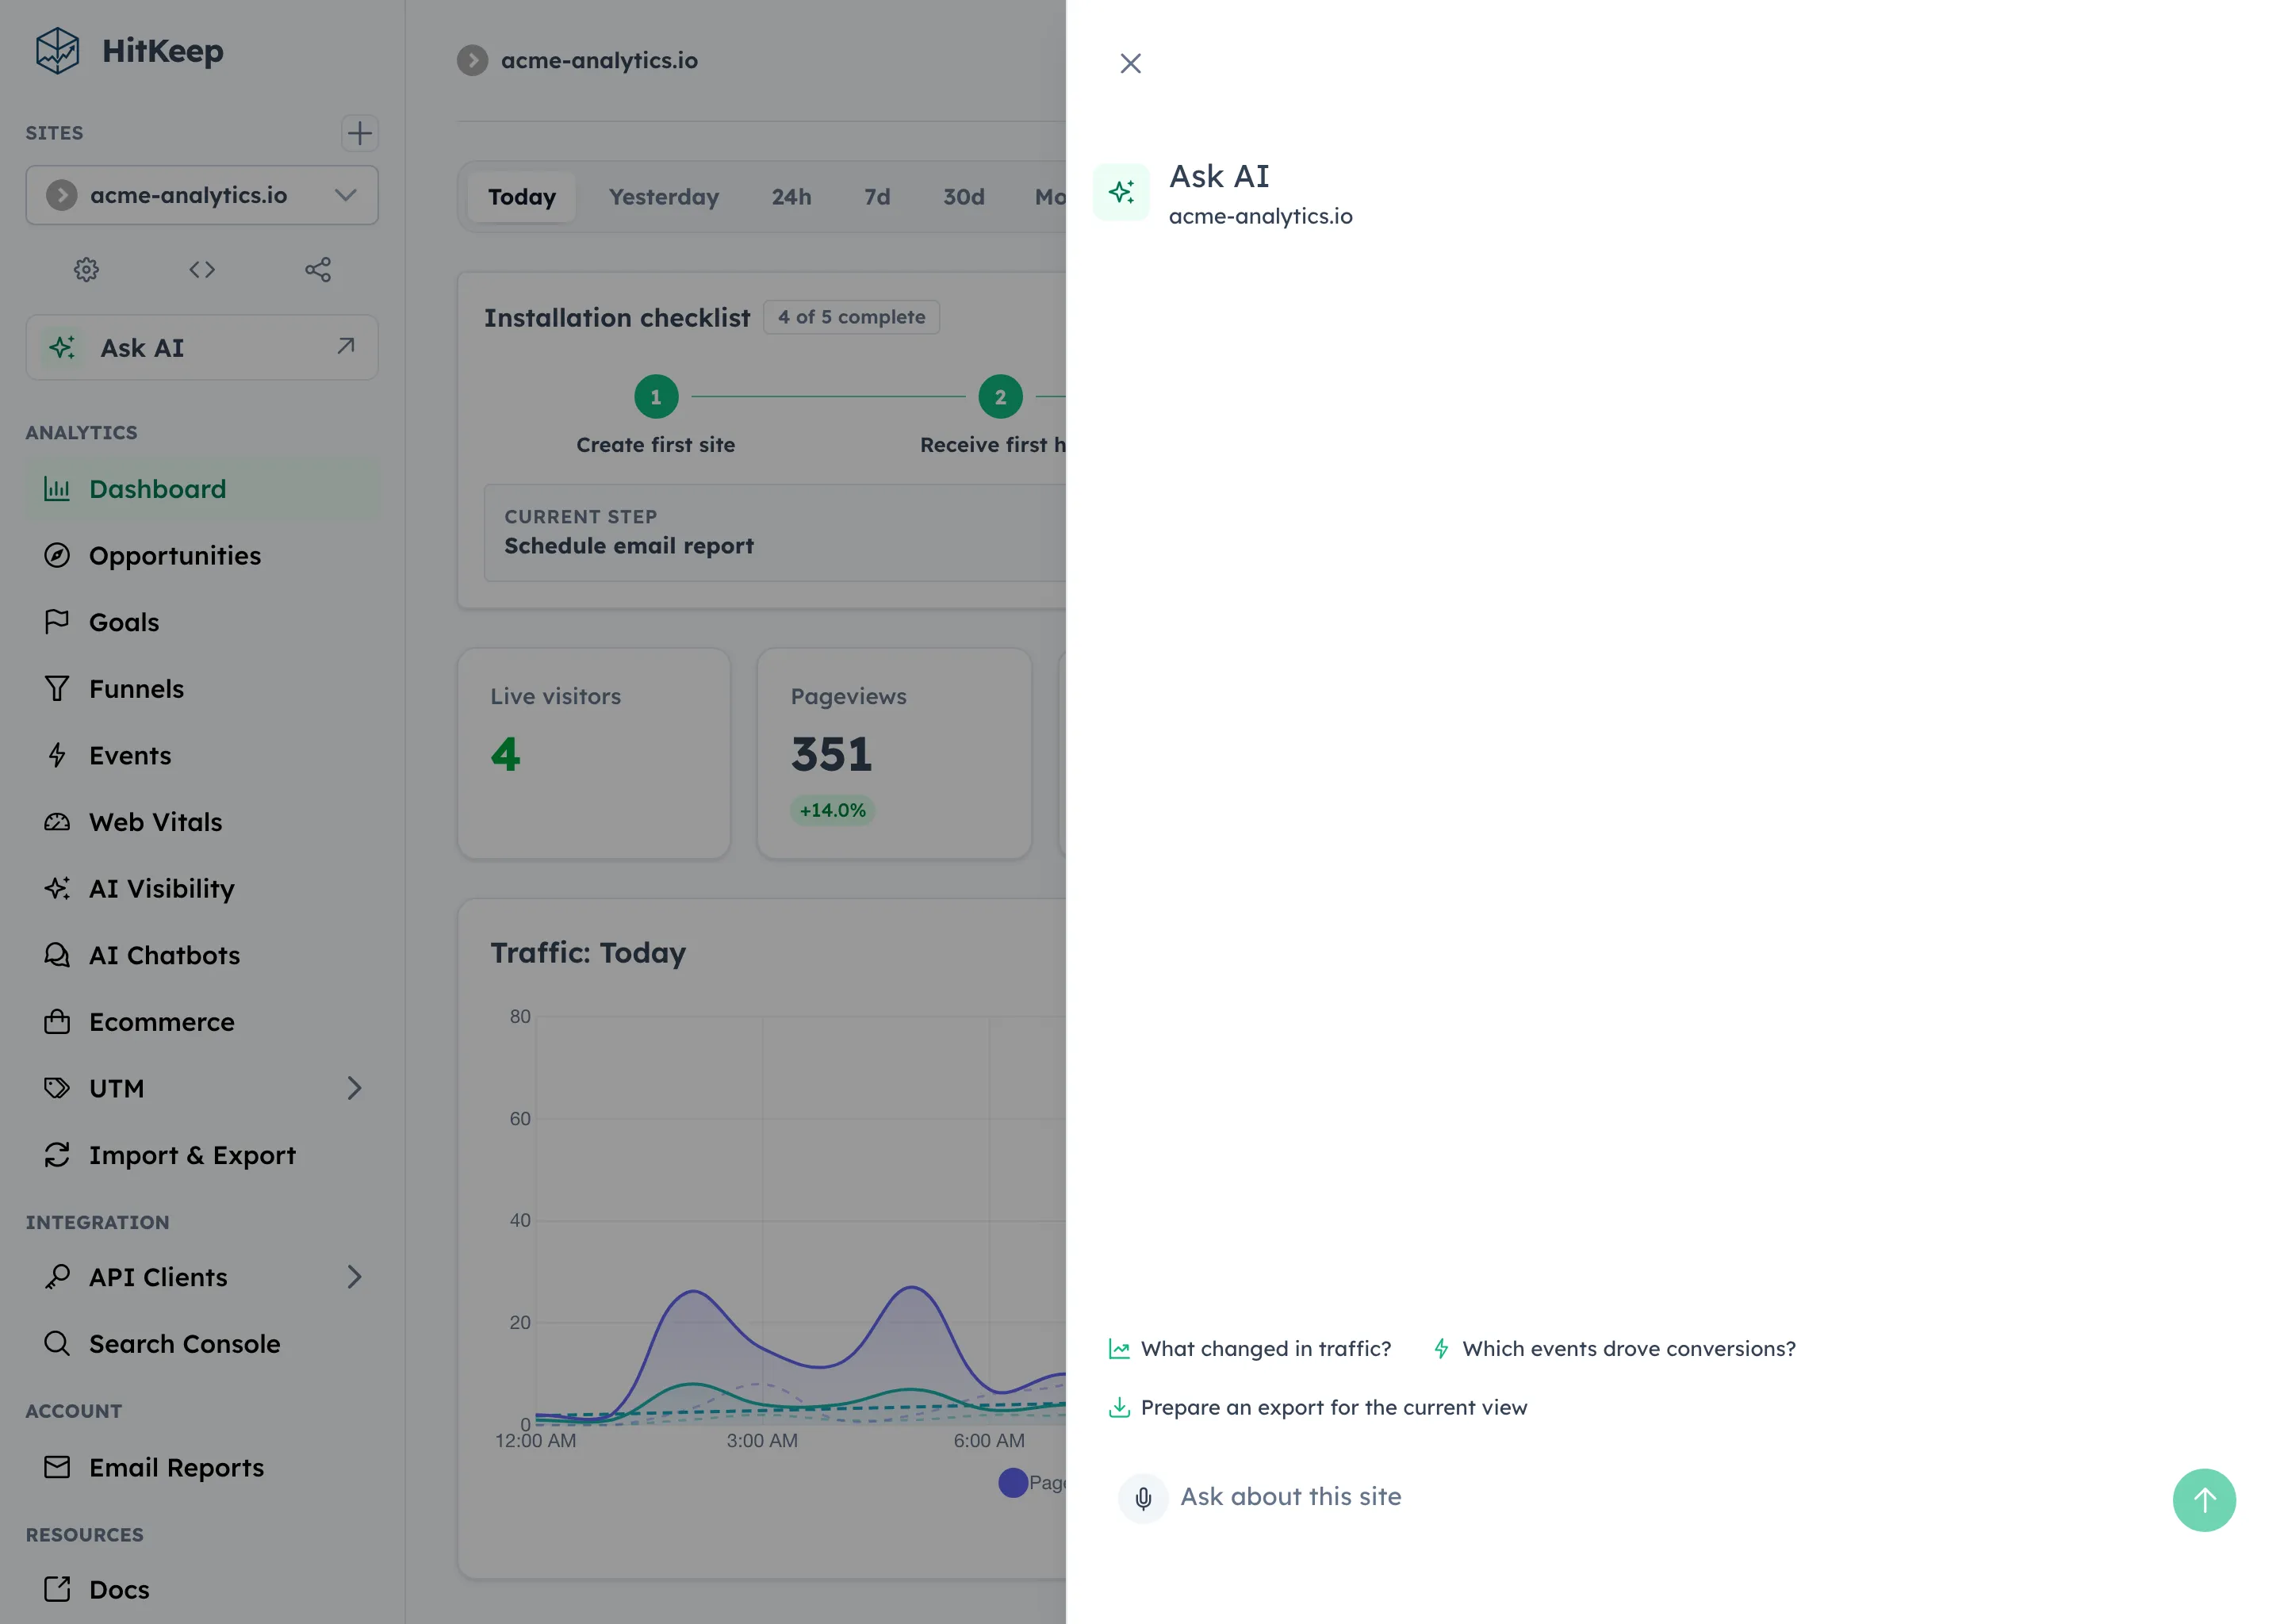Viewport: 2284px width, 1624px height.
Task: Click the Opportunities compass icon
Action: click(57, 555)
